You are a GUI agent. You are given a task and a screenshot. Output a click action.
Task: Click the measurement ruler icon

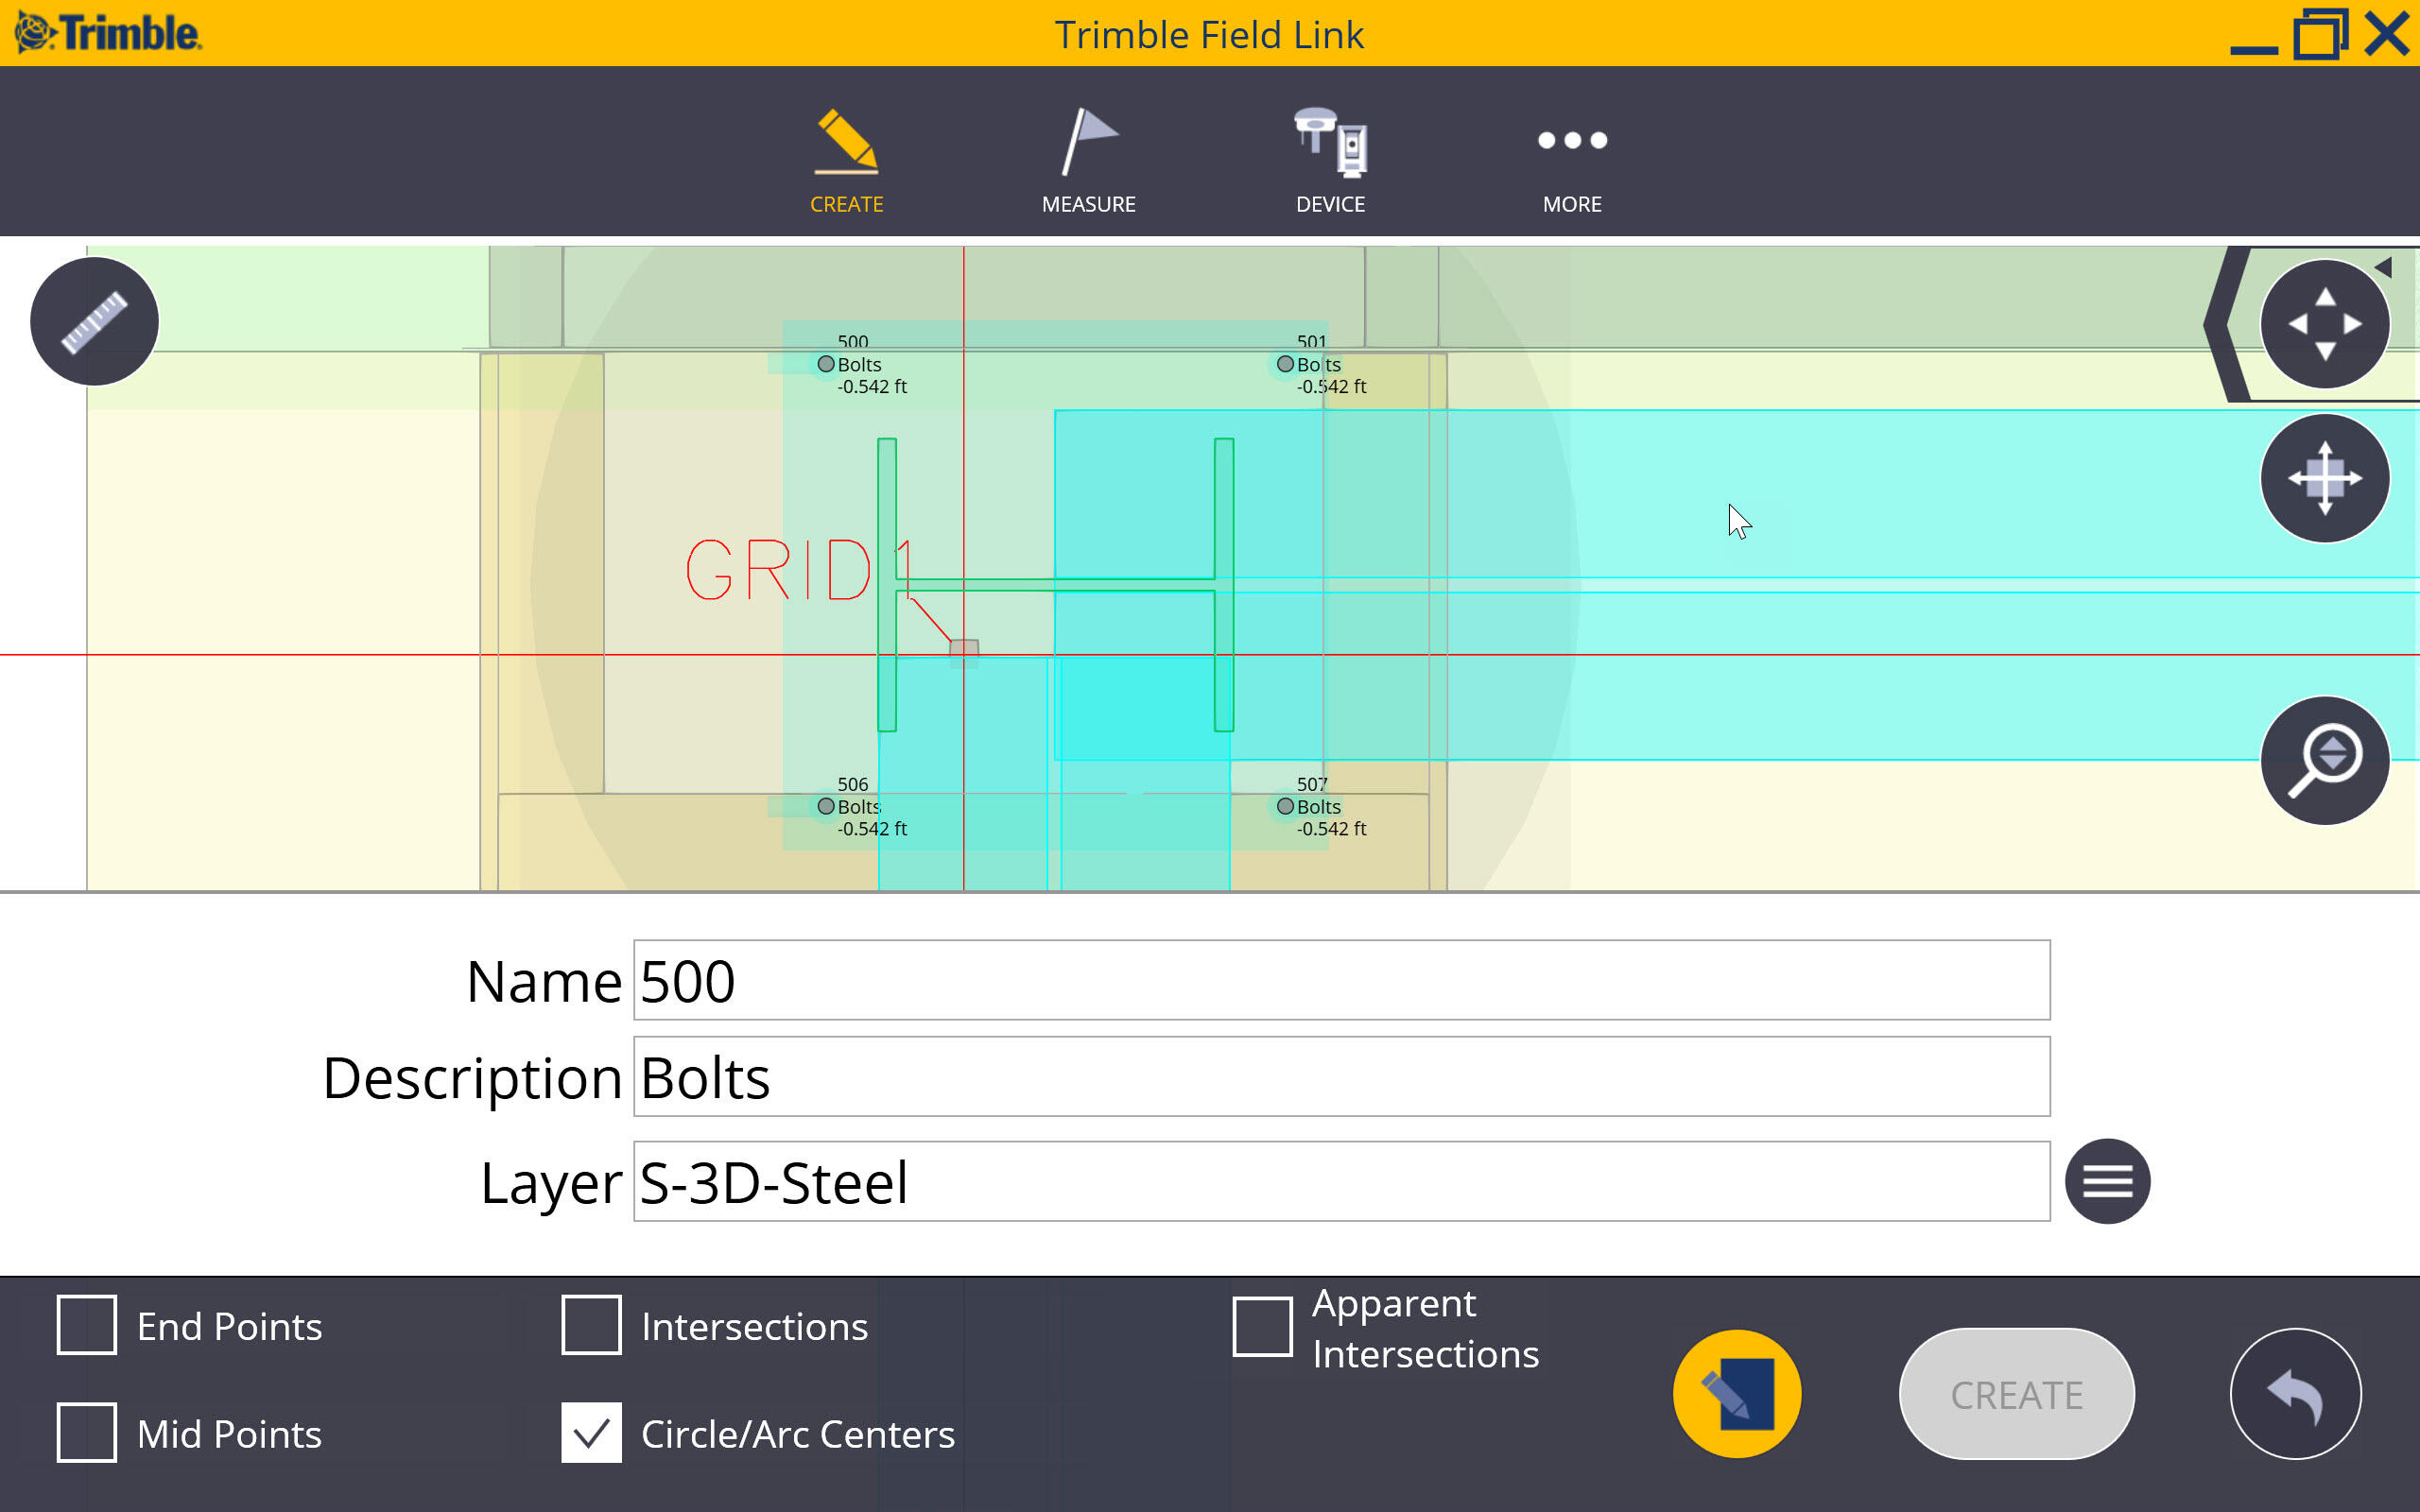click(95, 320)
